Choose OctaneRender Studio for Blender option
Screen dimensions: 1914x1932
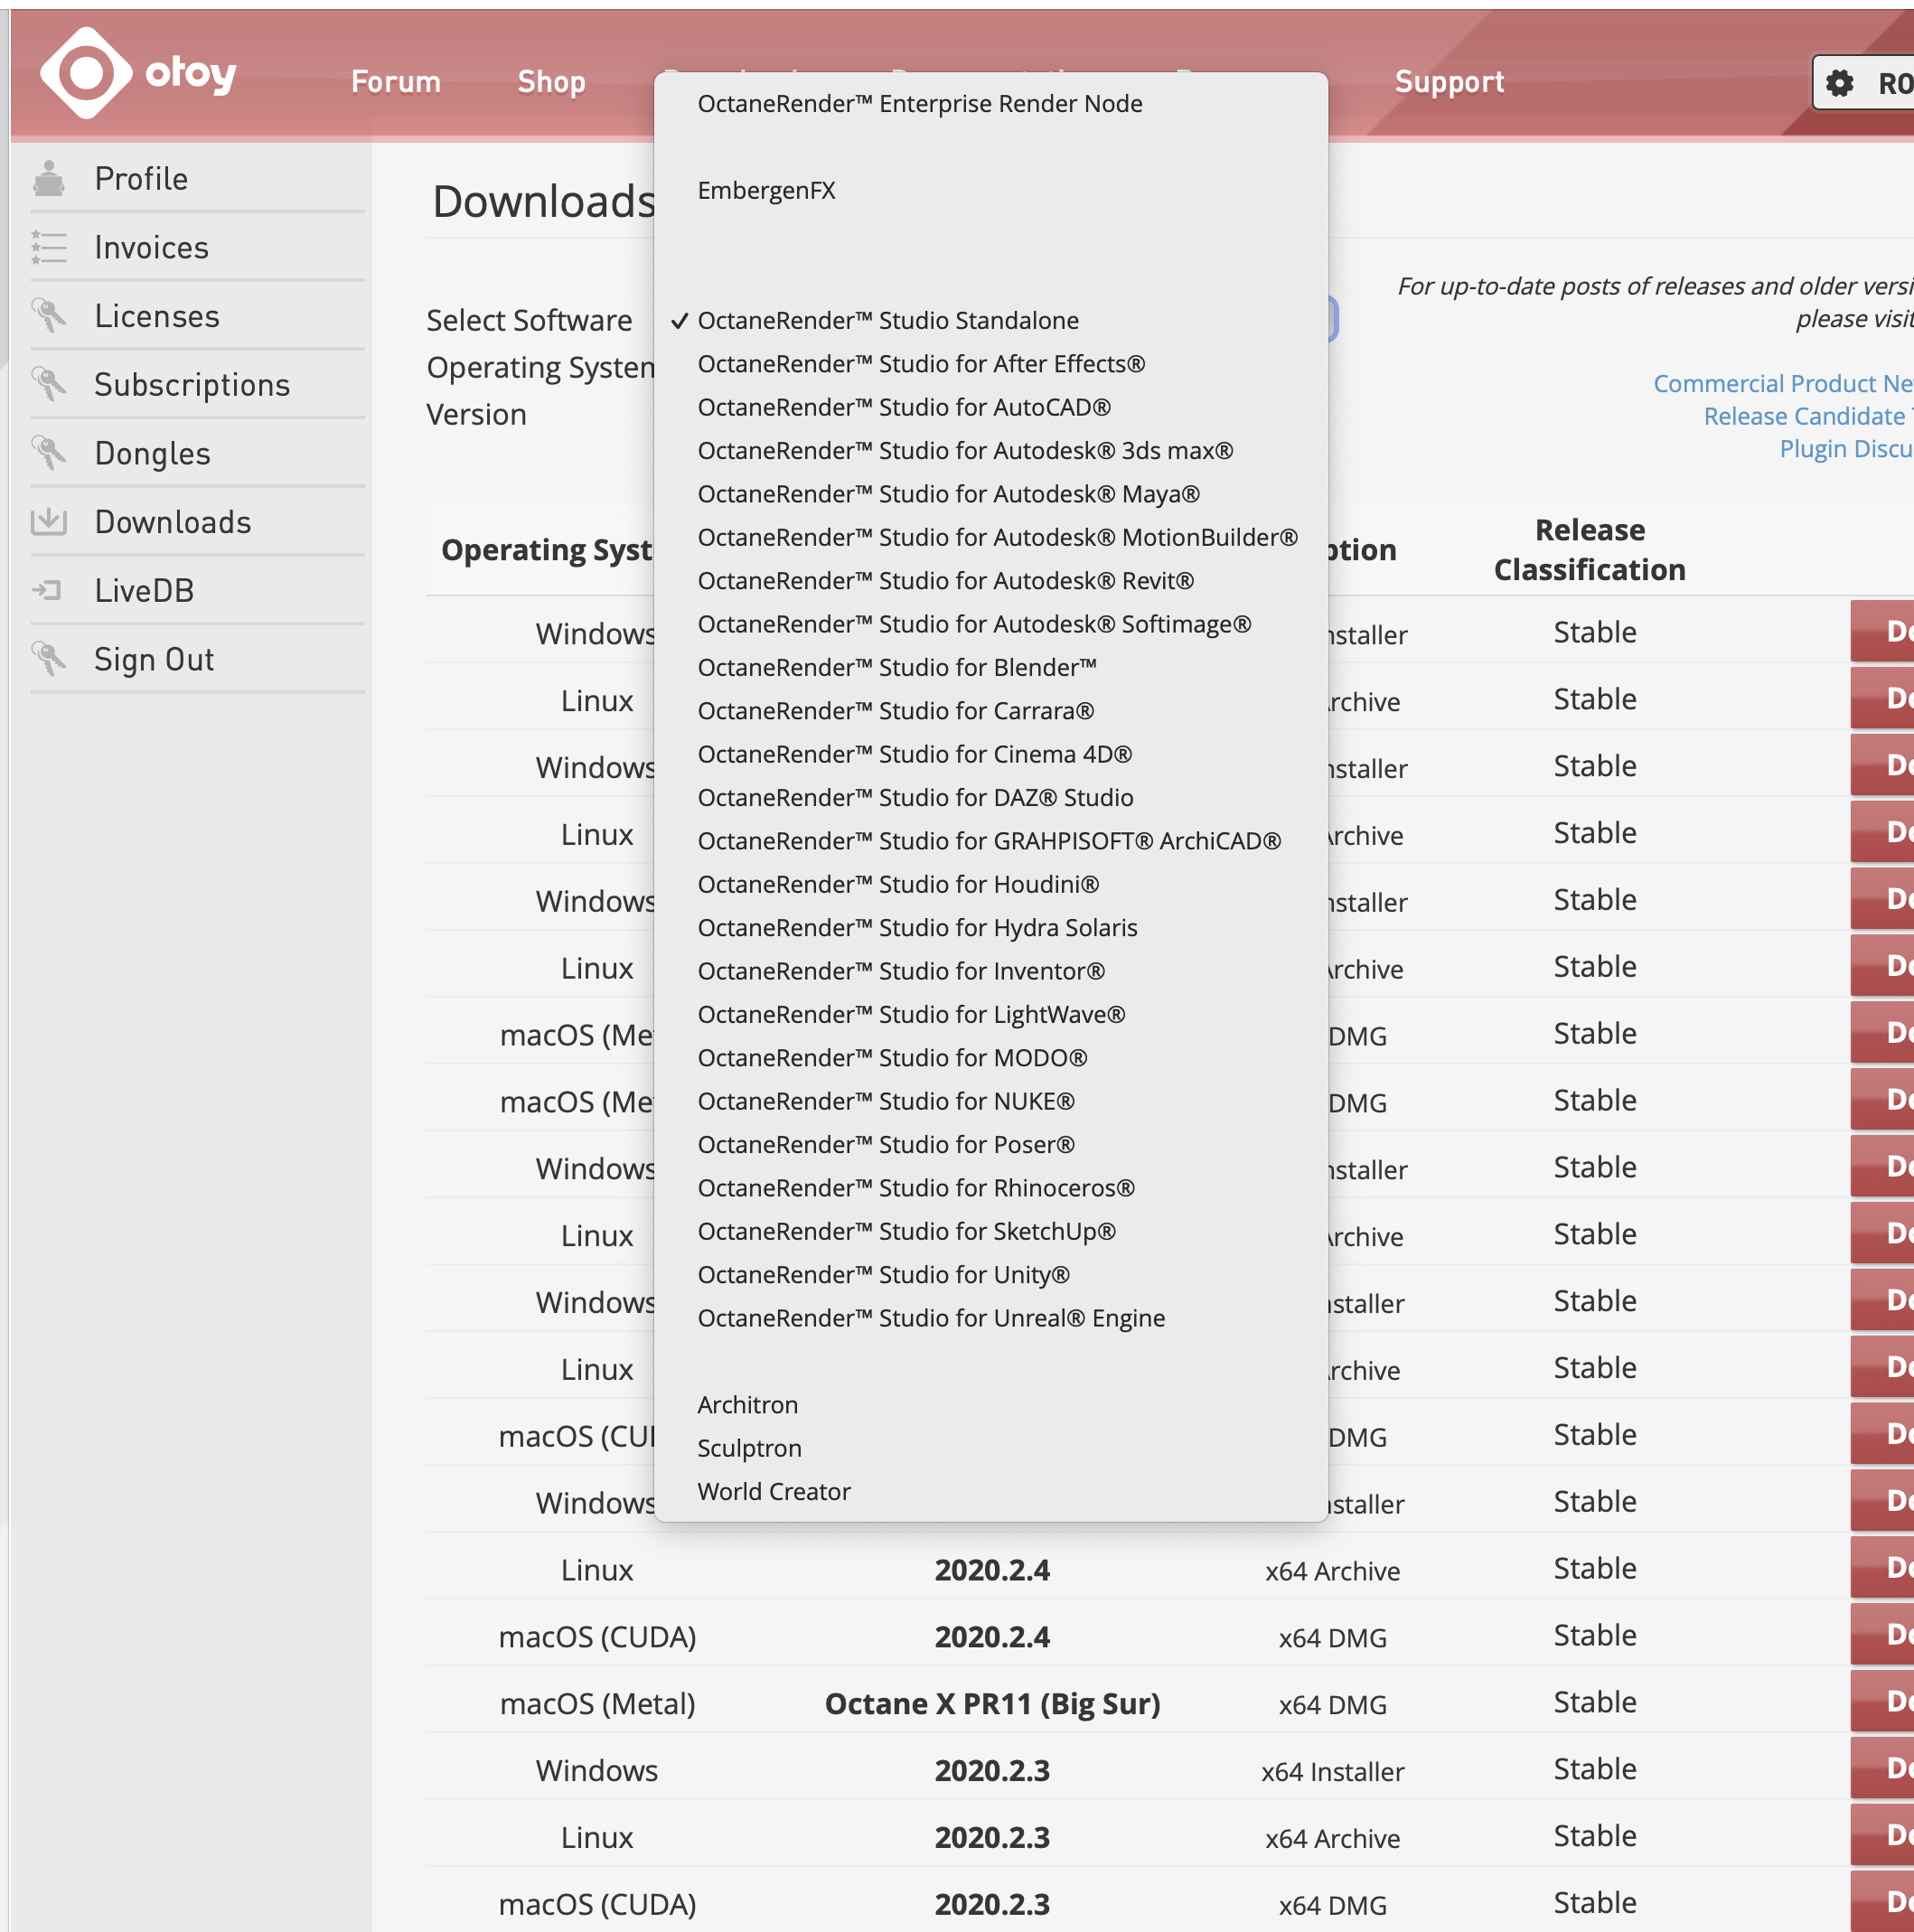[x=897, y=668]
